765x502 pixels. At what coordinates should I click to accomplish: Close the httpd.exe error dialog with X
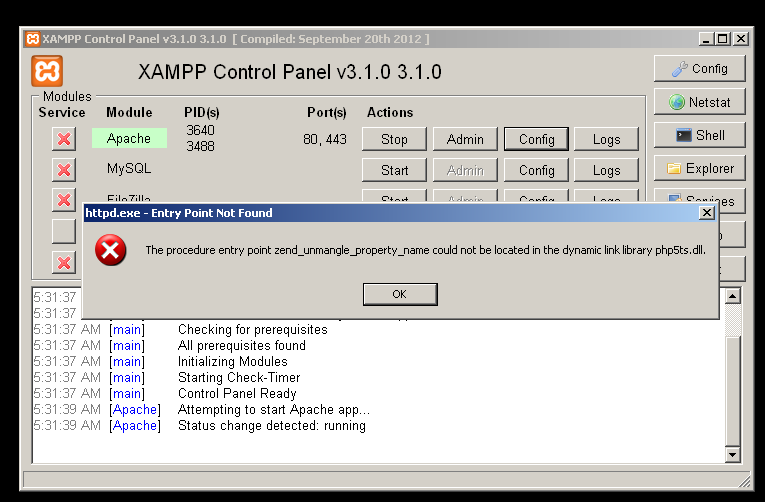click(x=707, y=213)
